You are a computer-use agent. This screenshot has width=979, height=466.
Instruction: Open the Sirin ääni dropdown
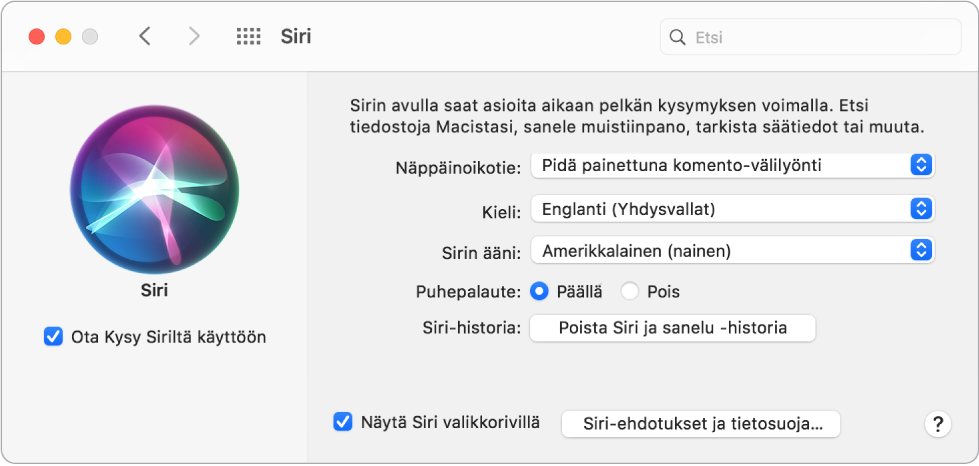[732, 251]
